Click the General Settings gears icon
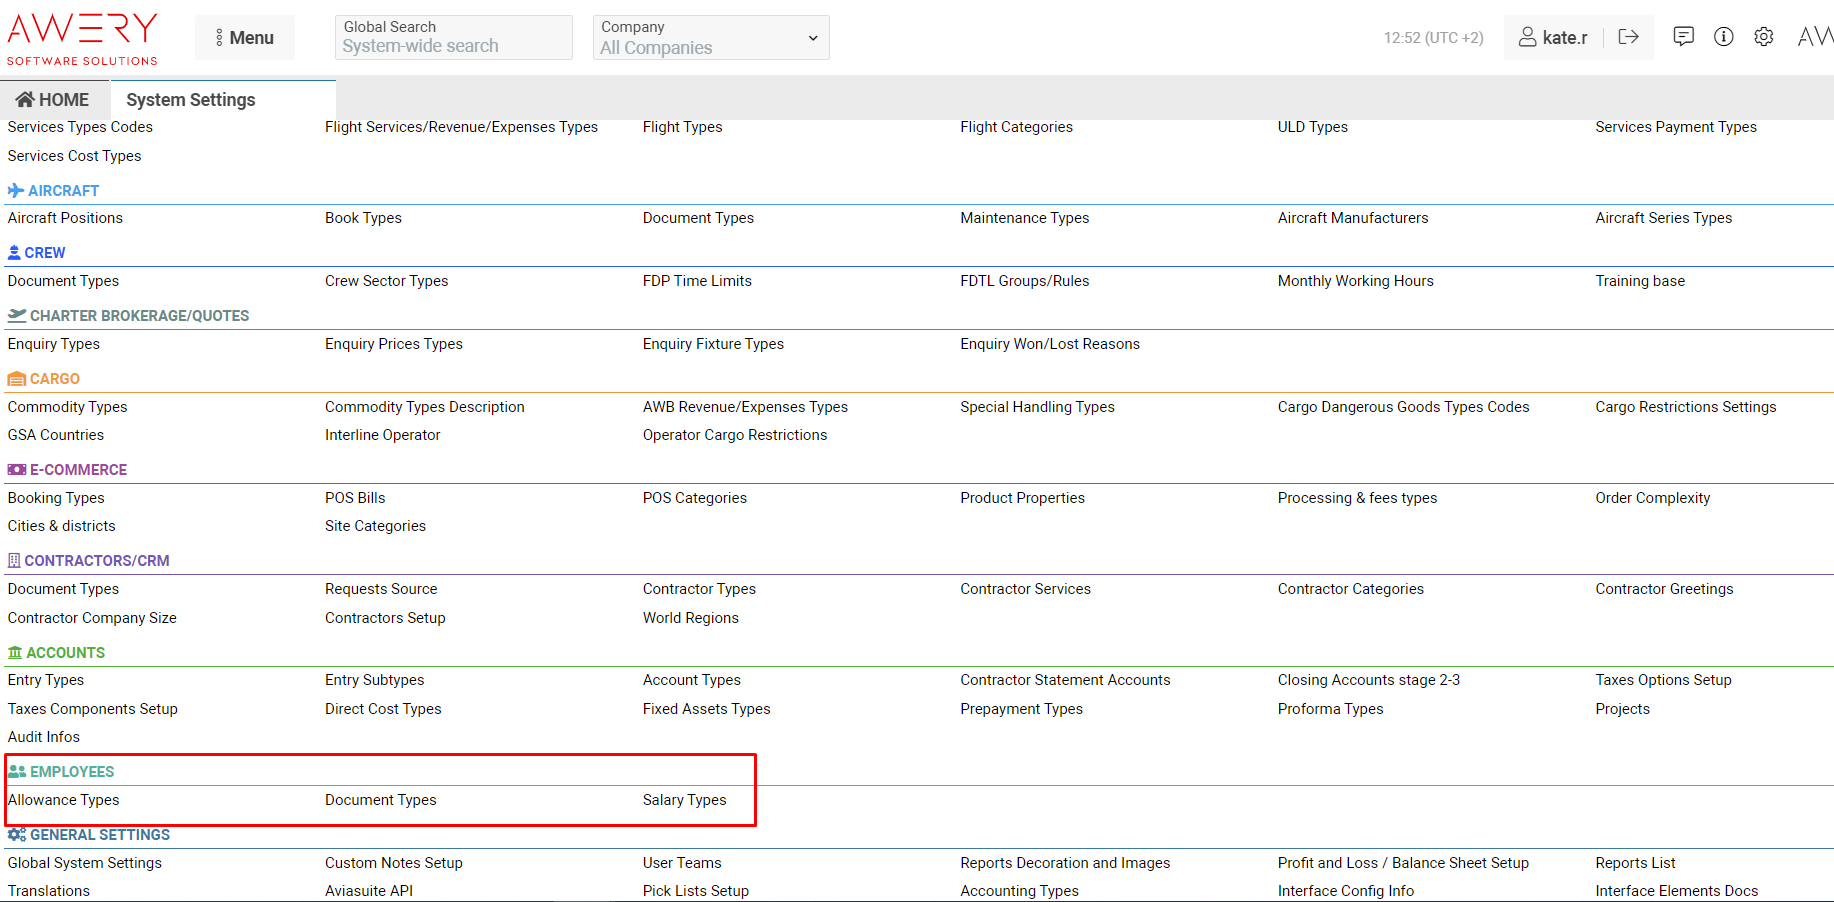 (x=16, y=834)
